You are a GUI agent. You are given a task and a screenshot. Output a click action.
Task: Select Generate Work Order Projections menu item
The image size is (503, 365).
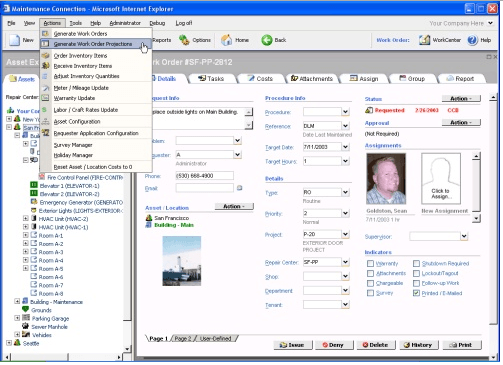click(x=96, y=44)
